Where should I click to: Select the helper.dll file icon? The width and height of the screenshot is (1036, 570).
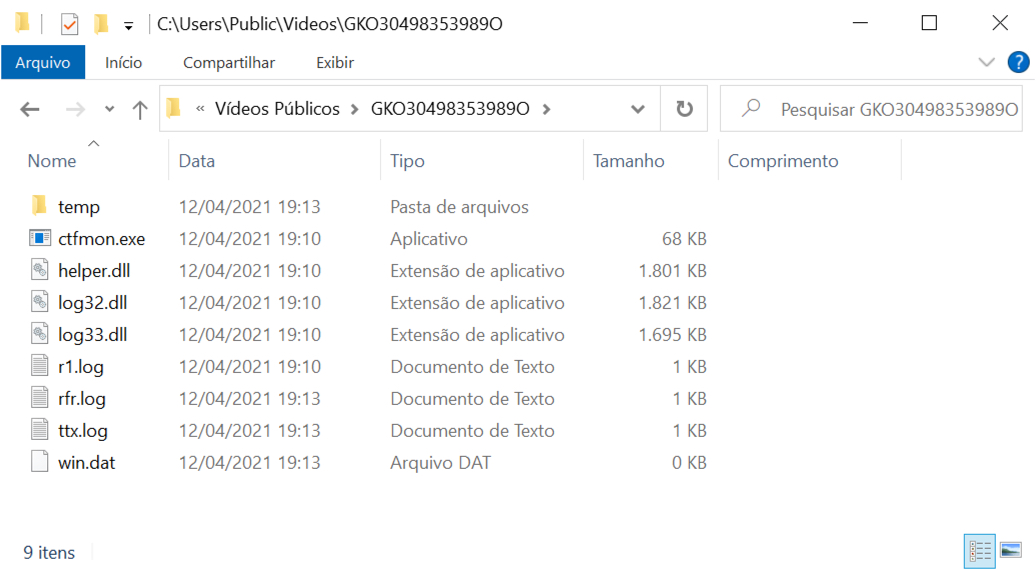pyautogui.click(x=40, y=269)
